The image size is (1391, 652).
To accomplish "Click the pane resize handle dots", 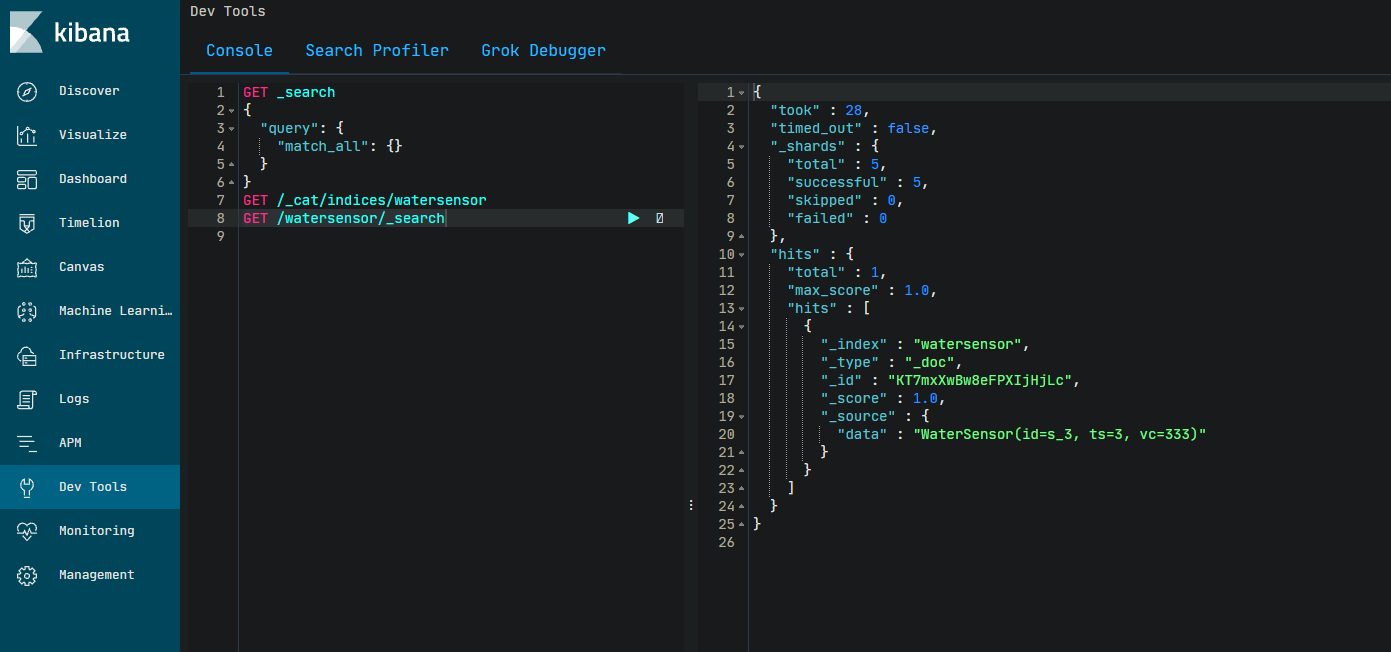I will tap(691, 506).
